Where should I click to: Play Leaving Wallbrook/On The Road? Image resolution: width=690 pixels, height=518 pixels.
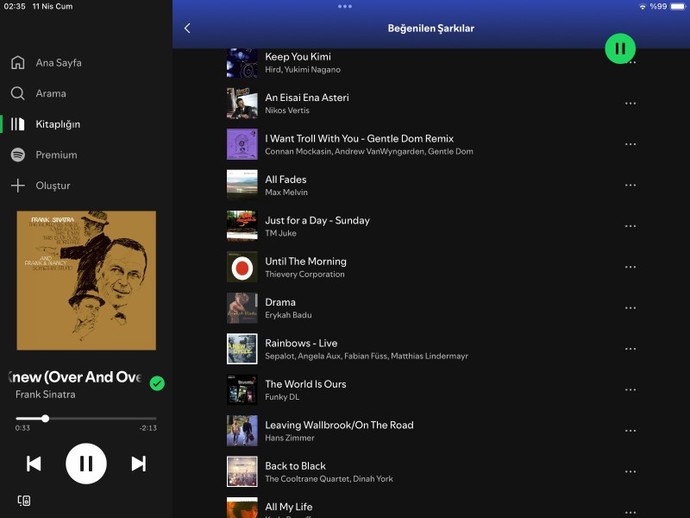(x=431, y=431)
